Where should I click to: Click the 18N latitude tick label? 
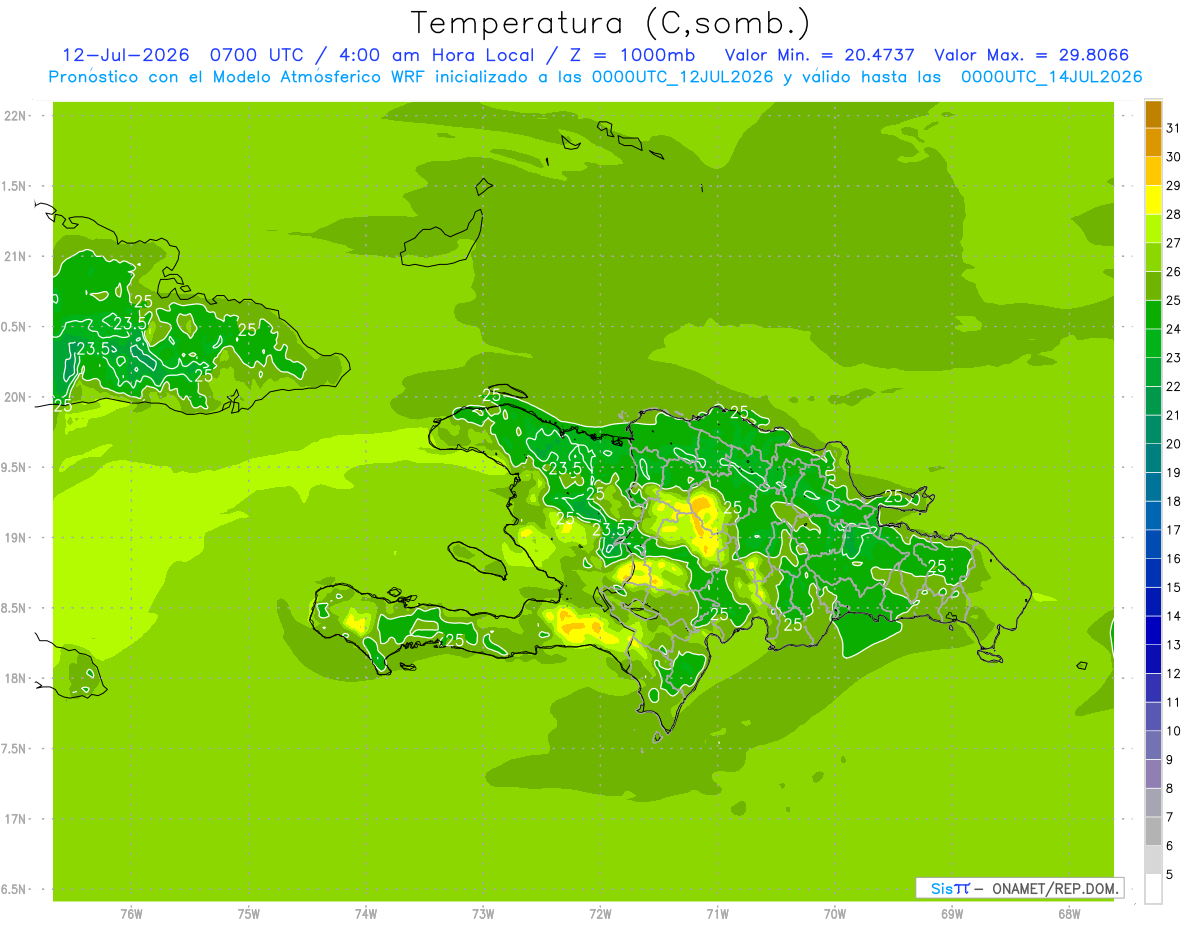pyautogui.click(x=16, y=678)
